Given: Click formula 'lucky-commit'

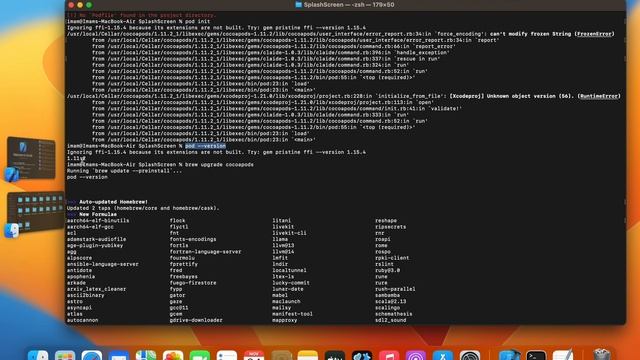Looking at the screenshot, I should point(291,282).
